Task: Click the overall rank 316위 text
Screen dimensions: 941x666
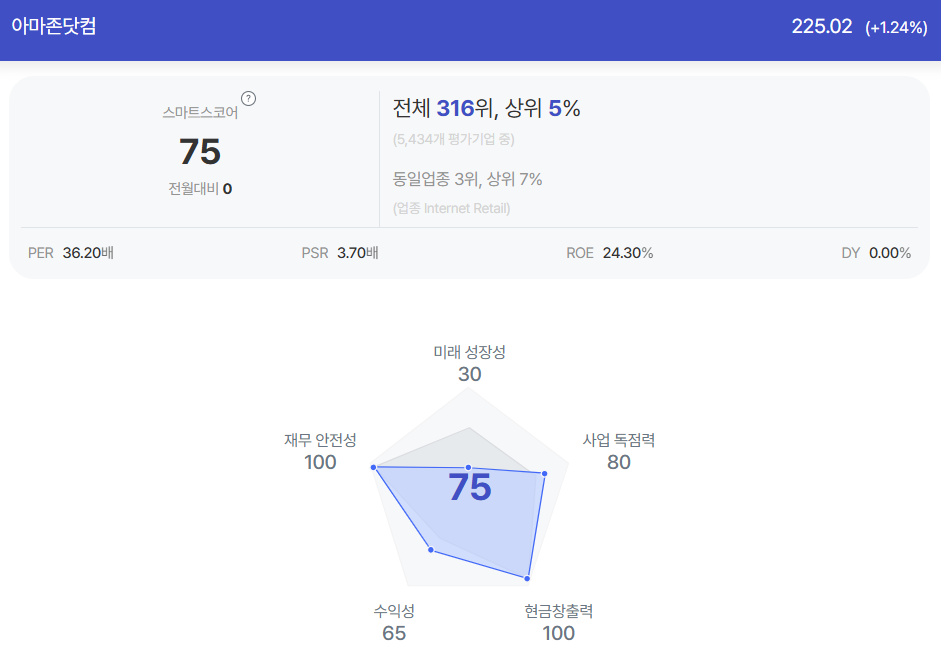Action: tap(465, 109)
